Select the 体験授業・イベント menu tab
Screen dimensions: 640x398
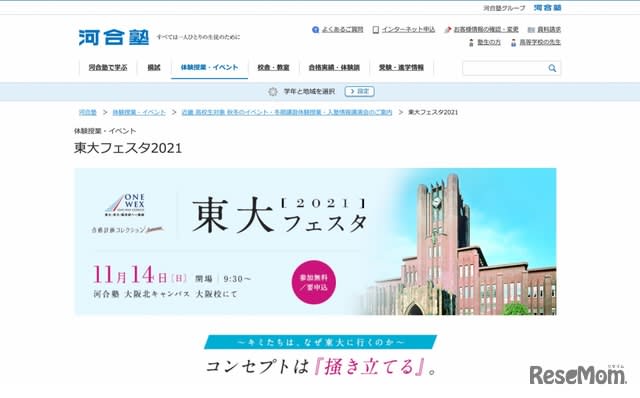click(x=209, y=68)
